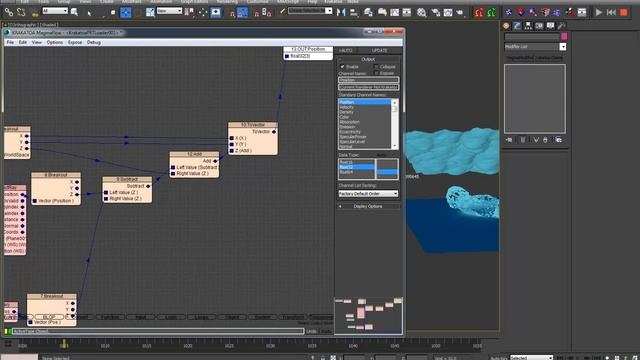This screenshot has height=360, width=640.
Task: Open the Render Setup icon
Action: (436, 13)
